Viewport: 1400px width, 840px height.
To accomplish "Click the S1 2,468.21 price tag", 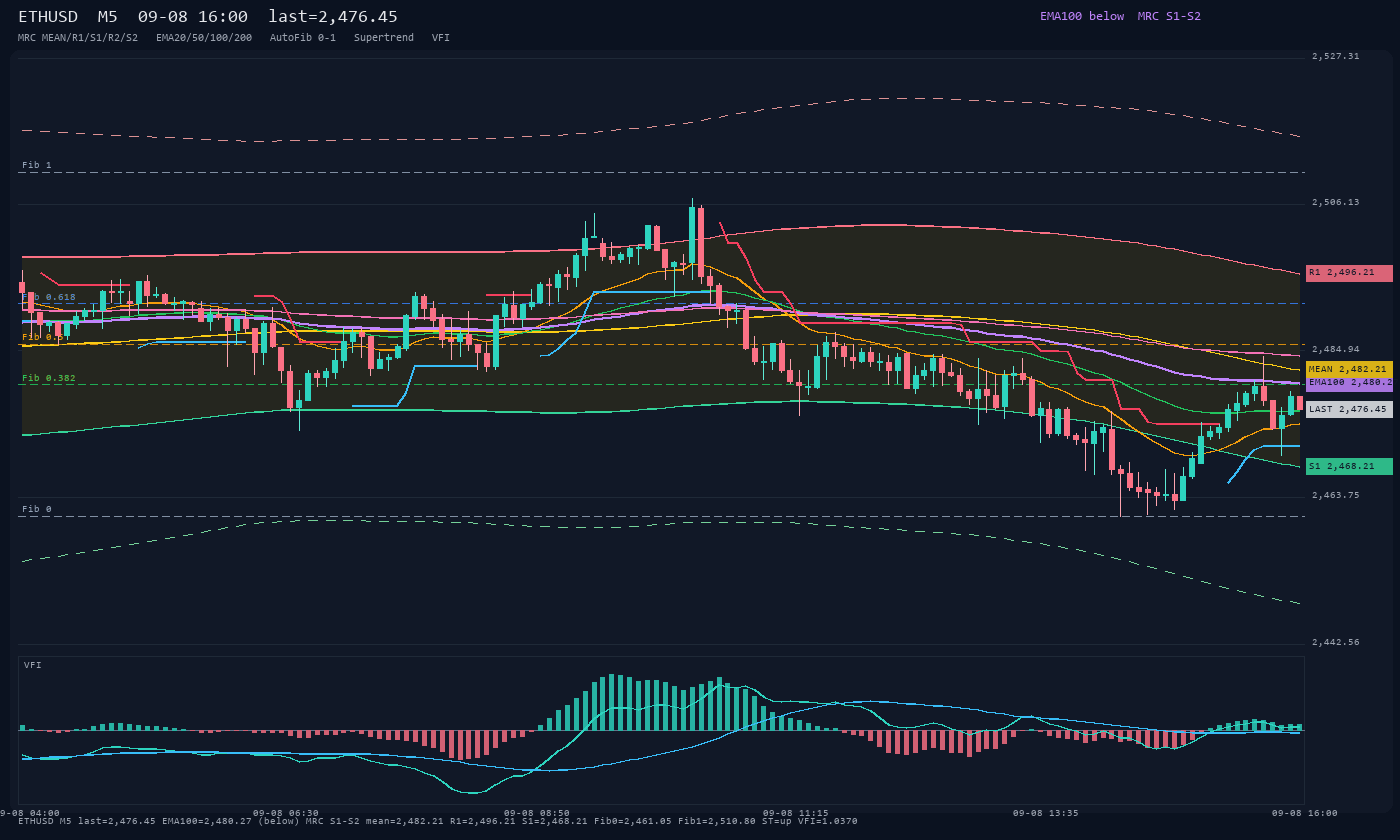I will [1349, 466].
